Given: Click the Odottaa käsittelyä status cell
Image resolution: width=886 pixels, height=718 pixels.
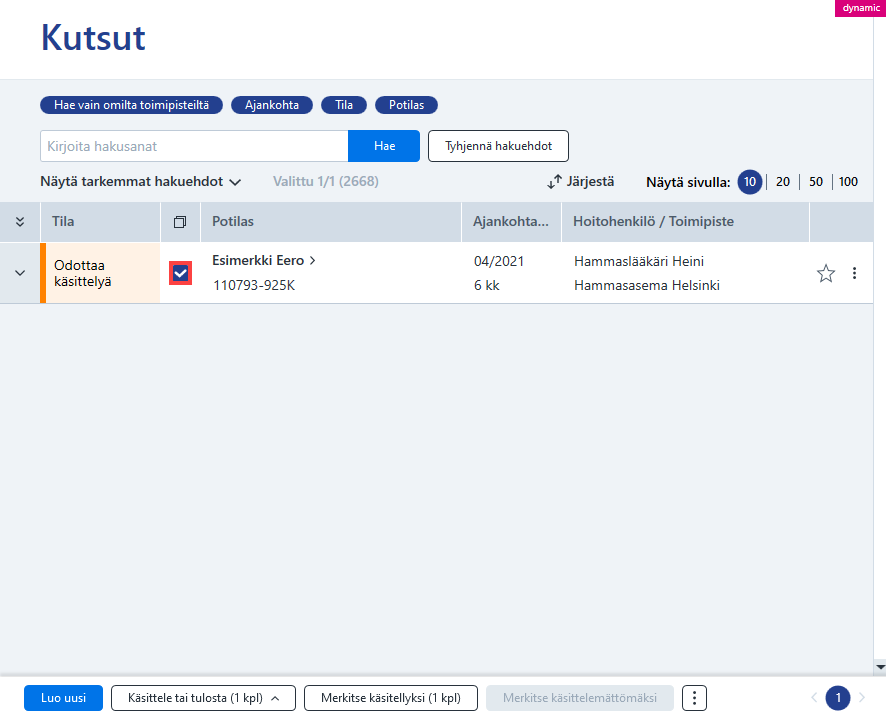Looking at the screenshot, I should click(x=102, y=273).
